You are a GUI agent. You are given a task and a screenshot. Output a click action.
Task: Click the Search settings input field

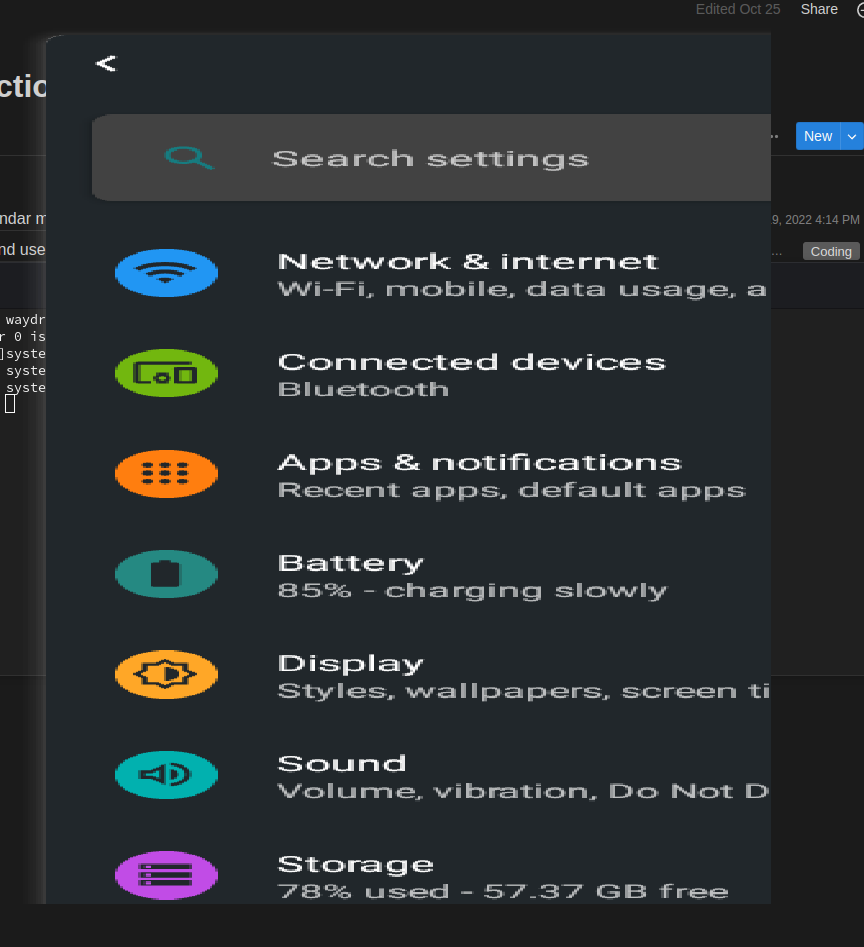pos(430,158)
